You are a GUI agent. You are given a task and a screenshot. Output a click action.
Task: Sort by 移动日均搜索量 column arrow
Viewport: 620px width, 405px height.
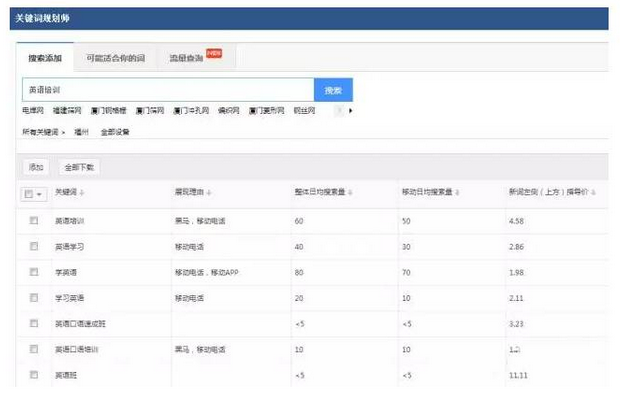[457, 193]
